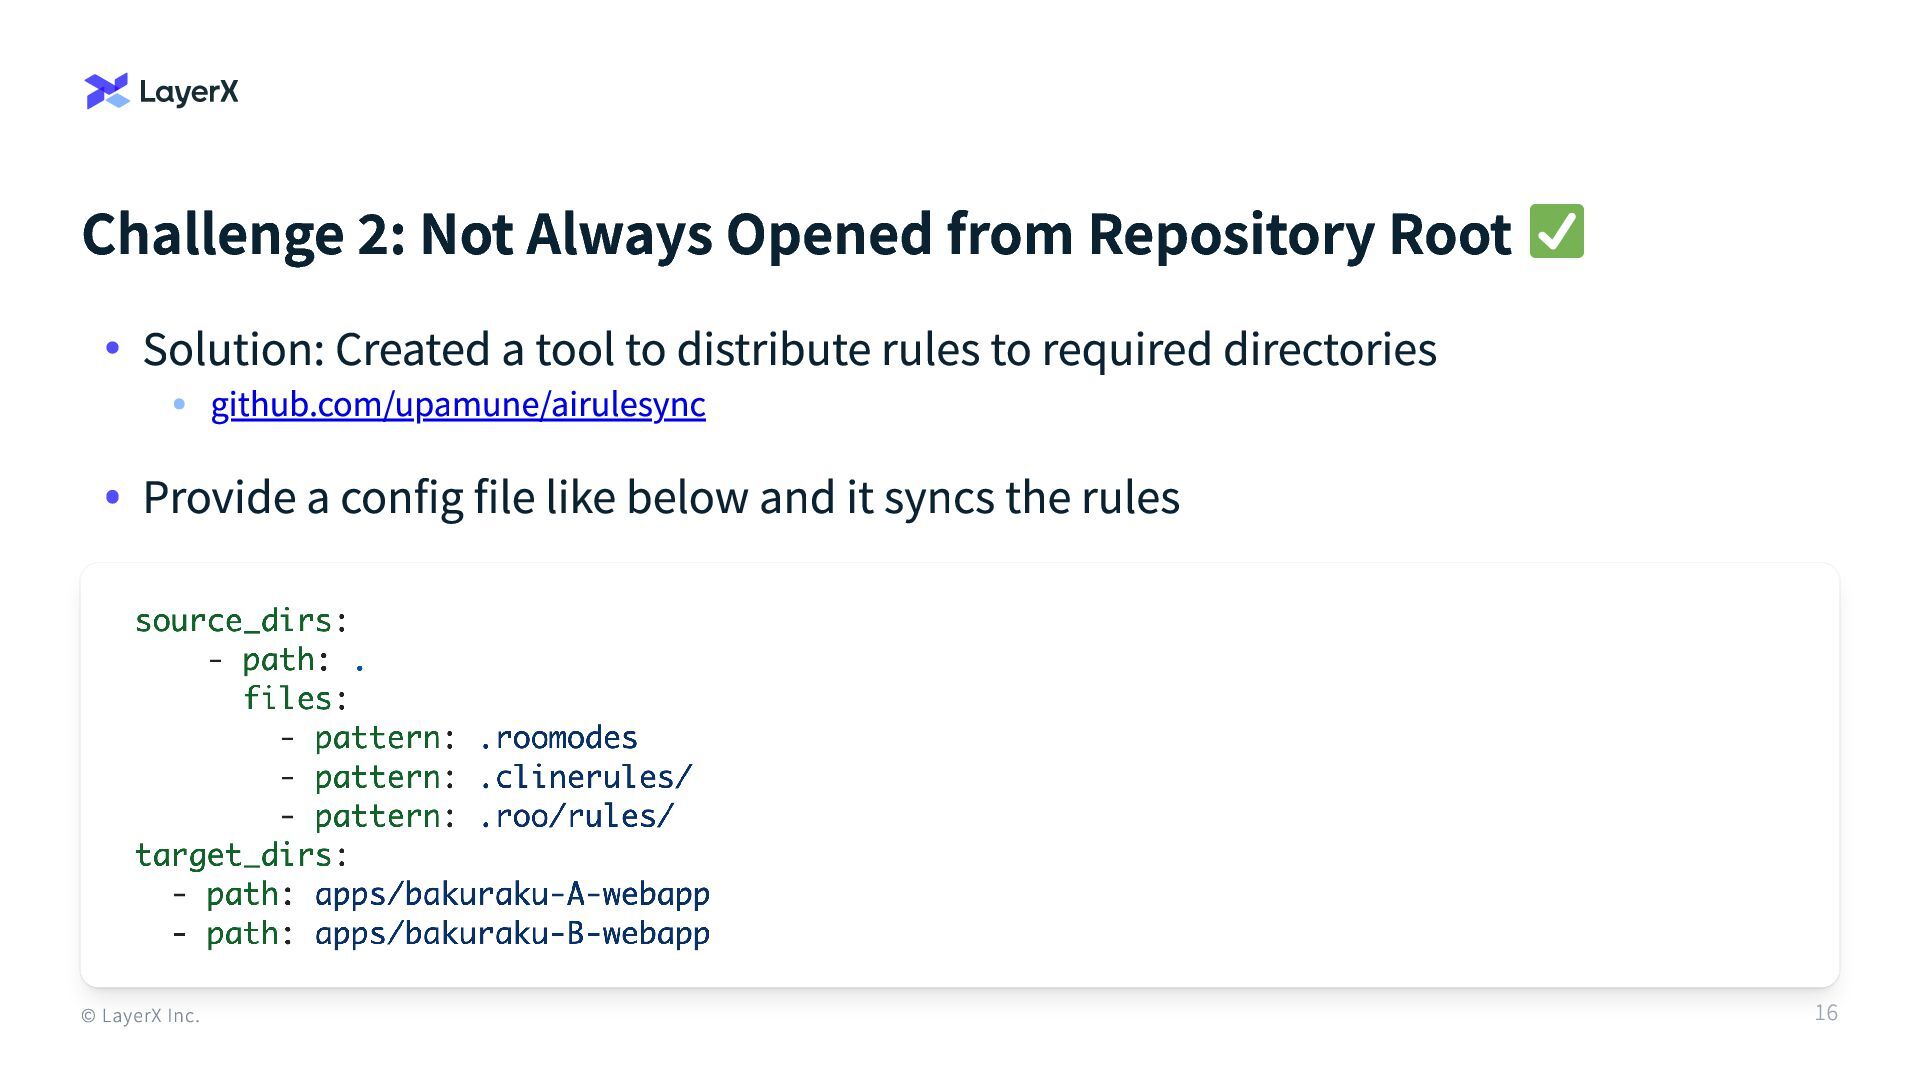The width and height of the screenshot is (1920, 1080).
Task: Click the light blue sub-bullet before link
Action: (179, 404)
